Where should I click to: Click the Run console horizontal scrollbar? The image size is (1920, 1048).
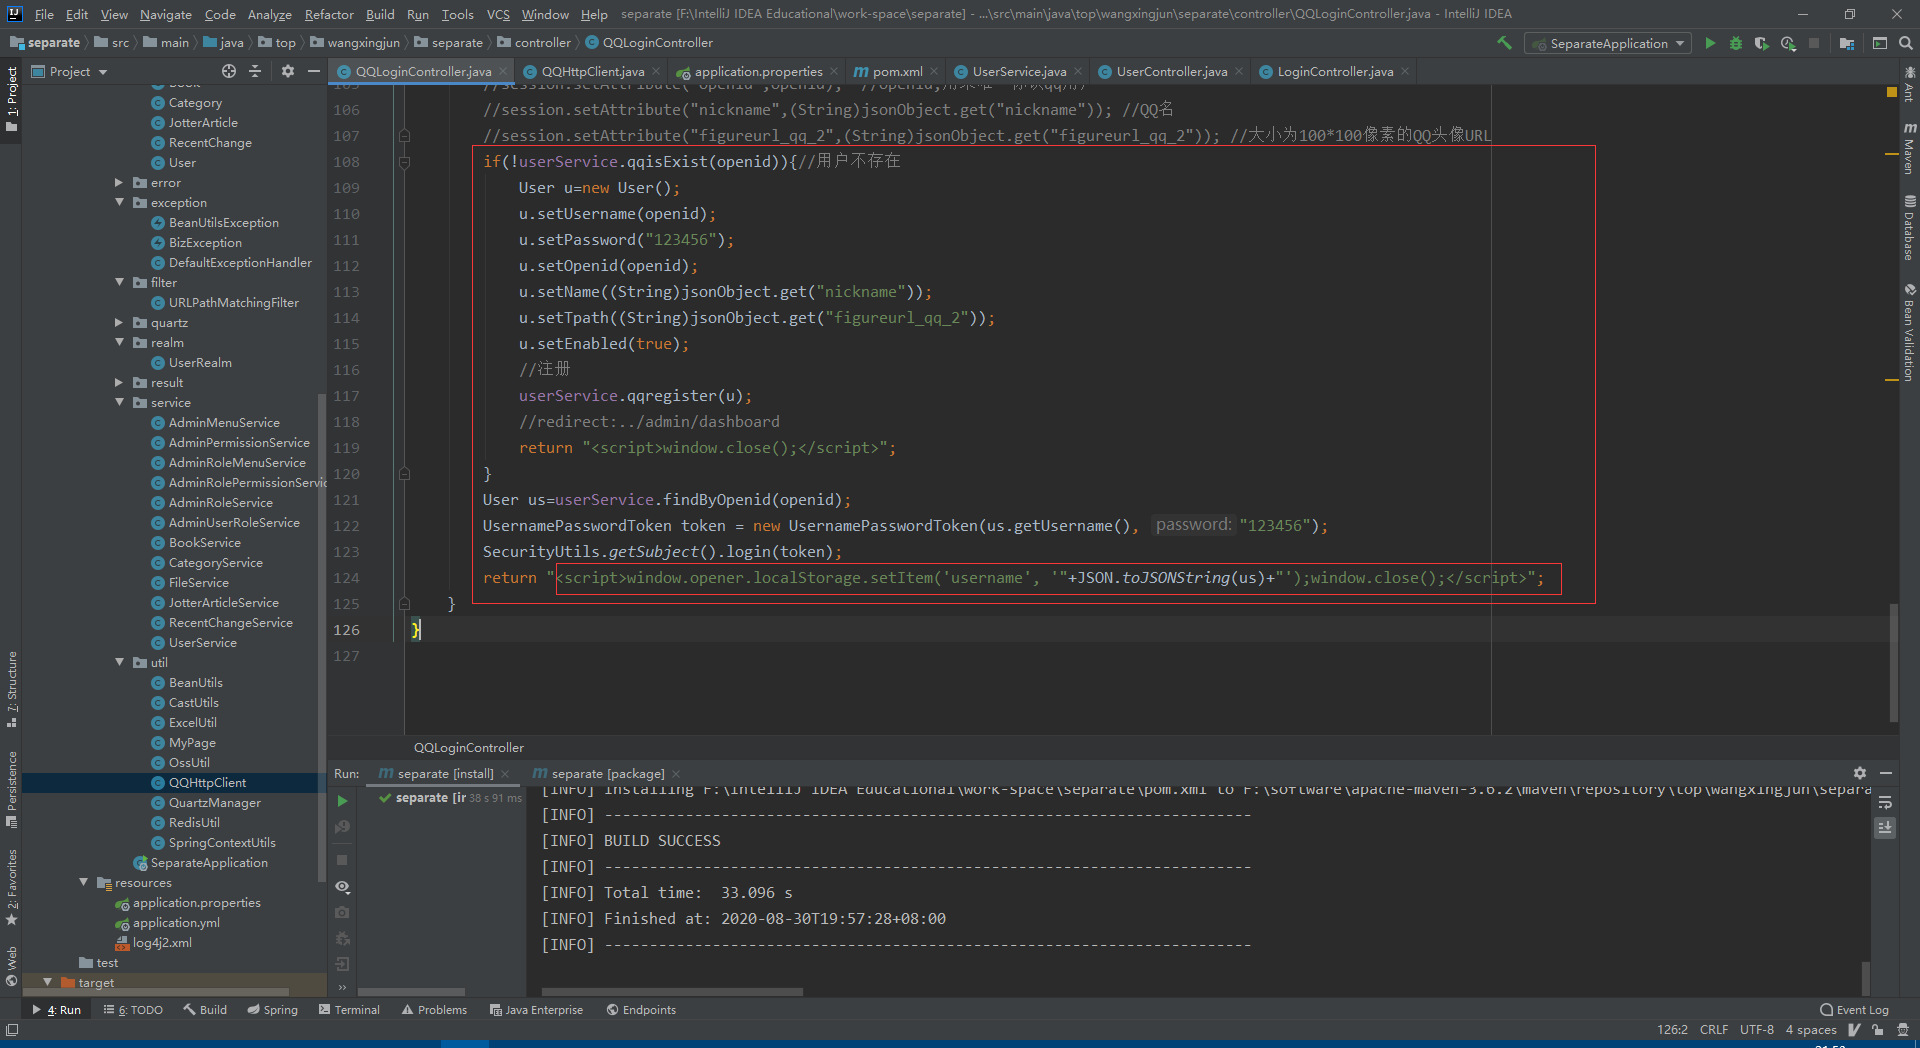pos(670,992)
